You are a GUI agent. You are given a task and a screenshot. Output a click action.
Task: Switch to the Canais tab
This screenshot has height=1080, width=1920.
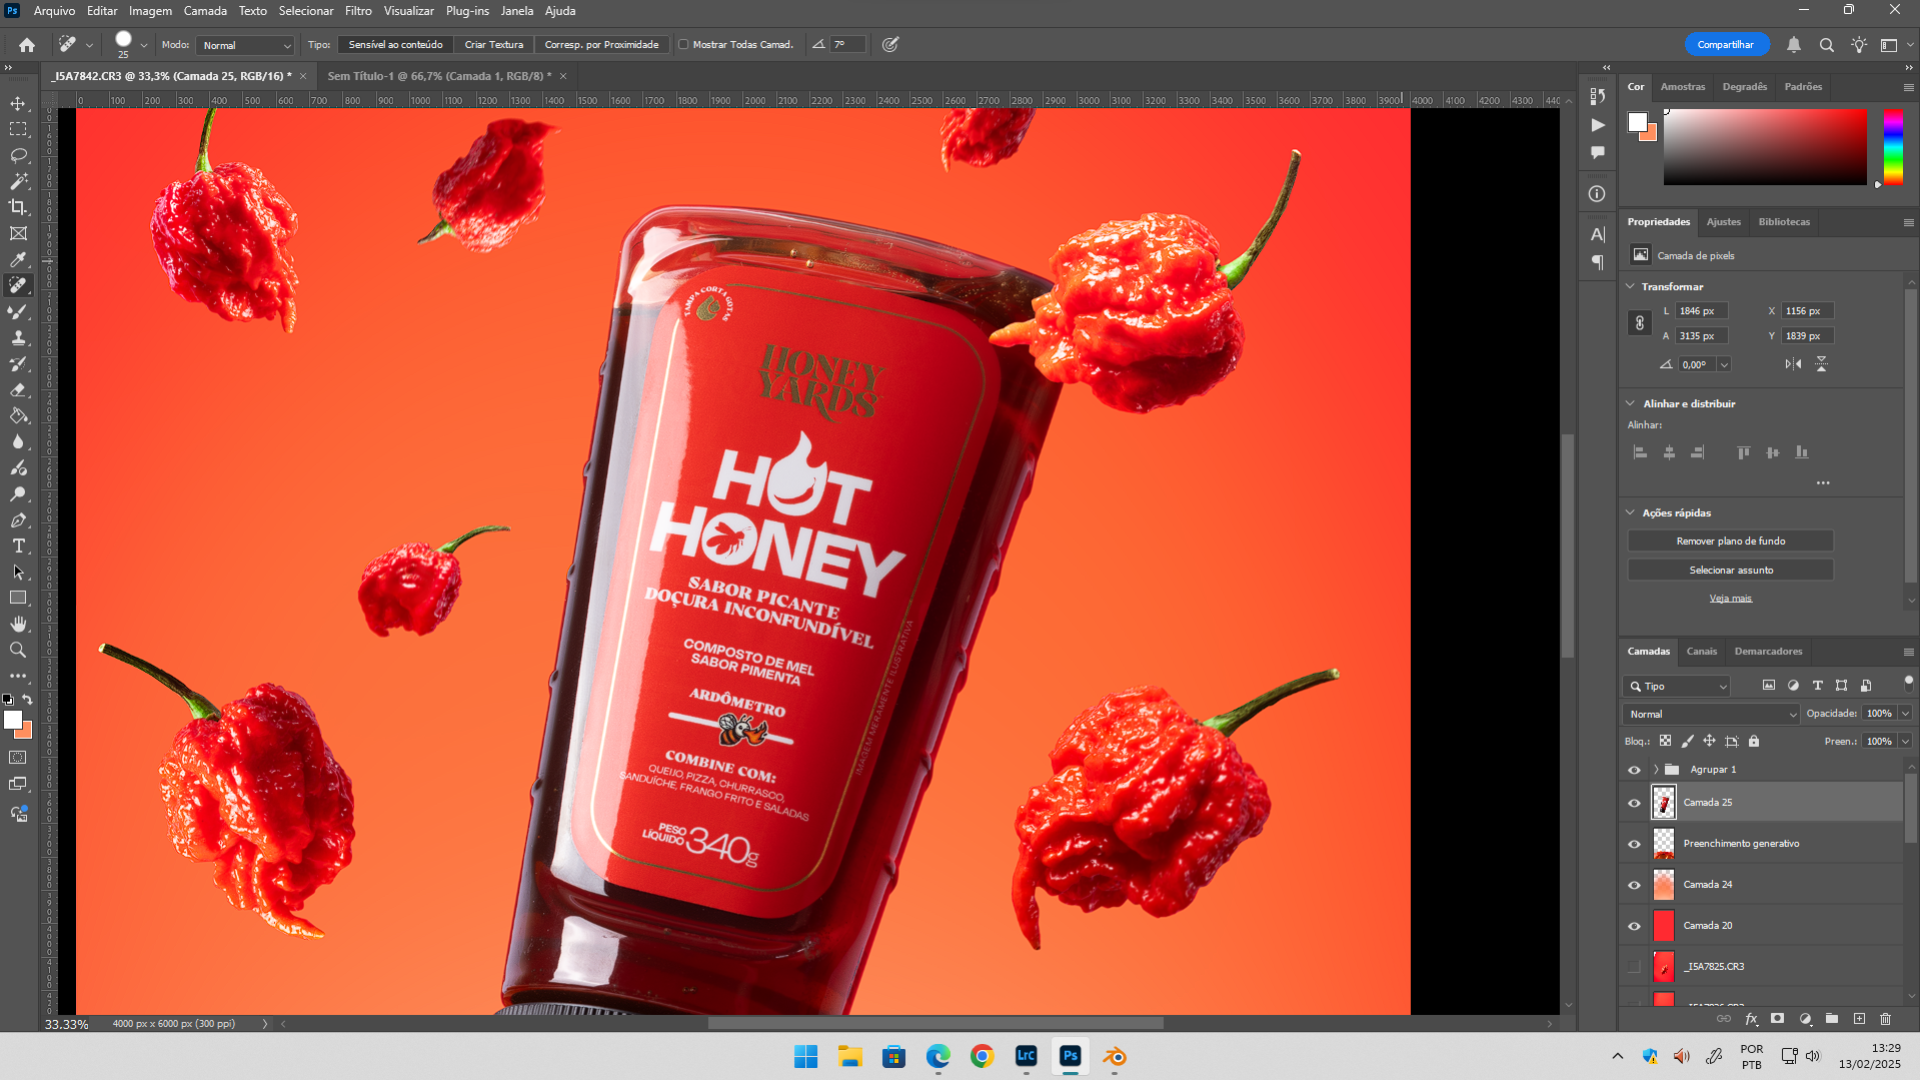coord(1701,651)
